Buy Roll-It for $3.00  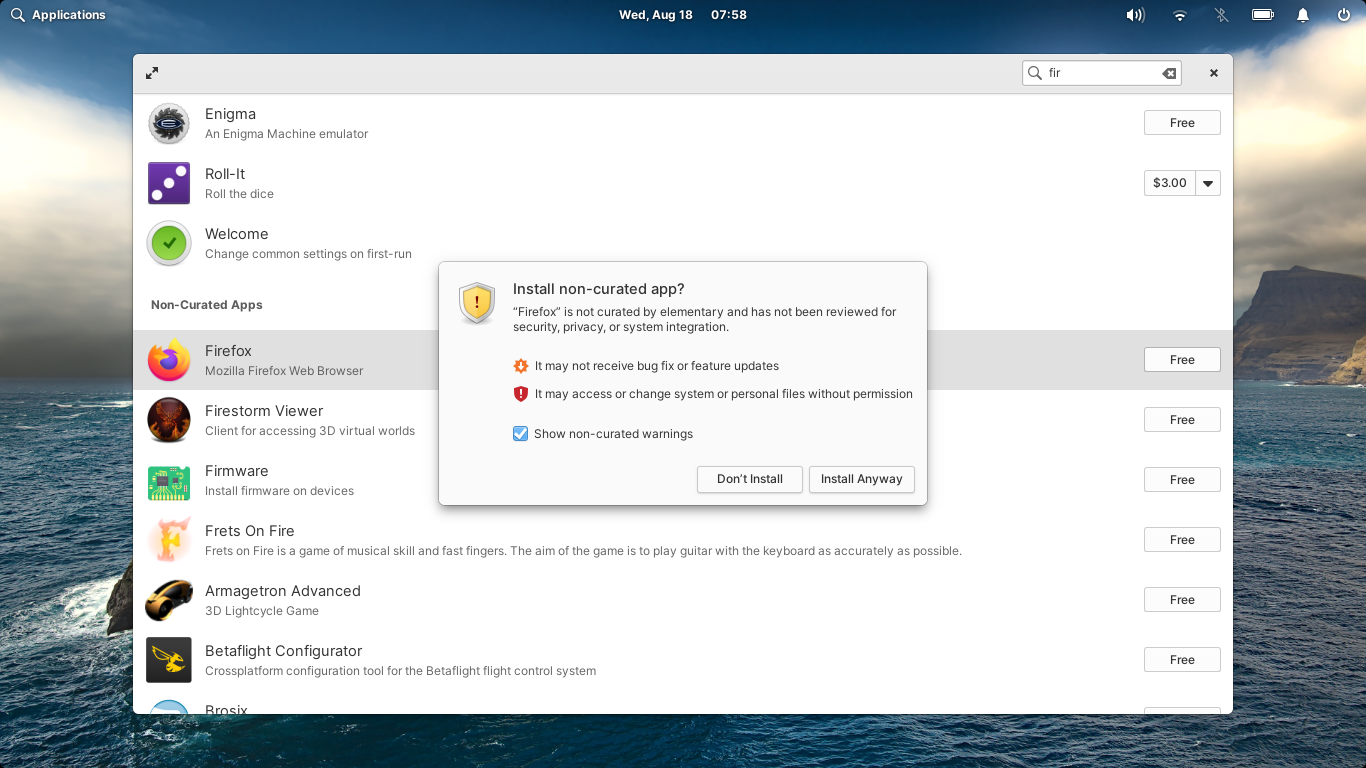(1170, 183)
